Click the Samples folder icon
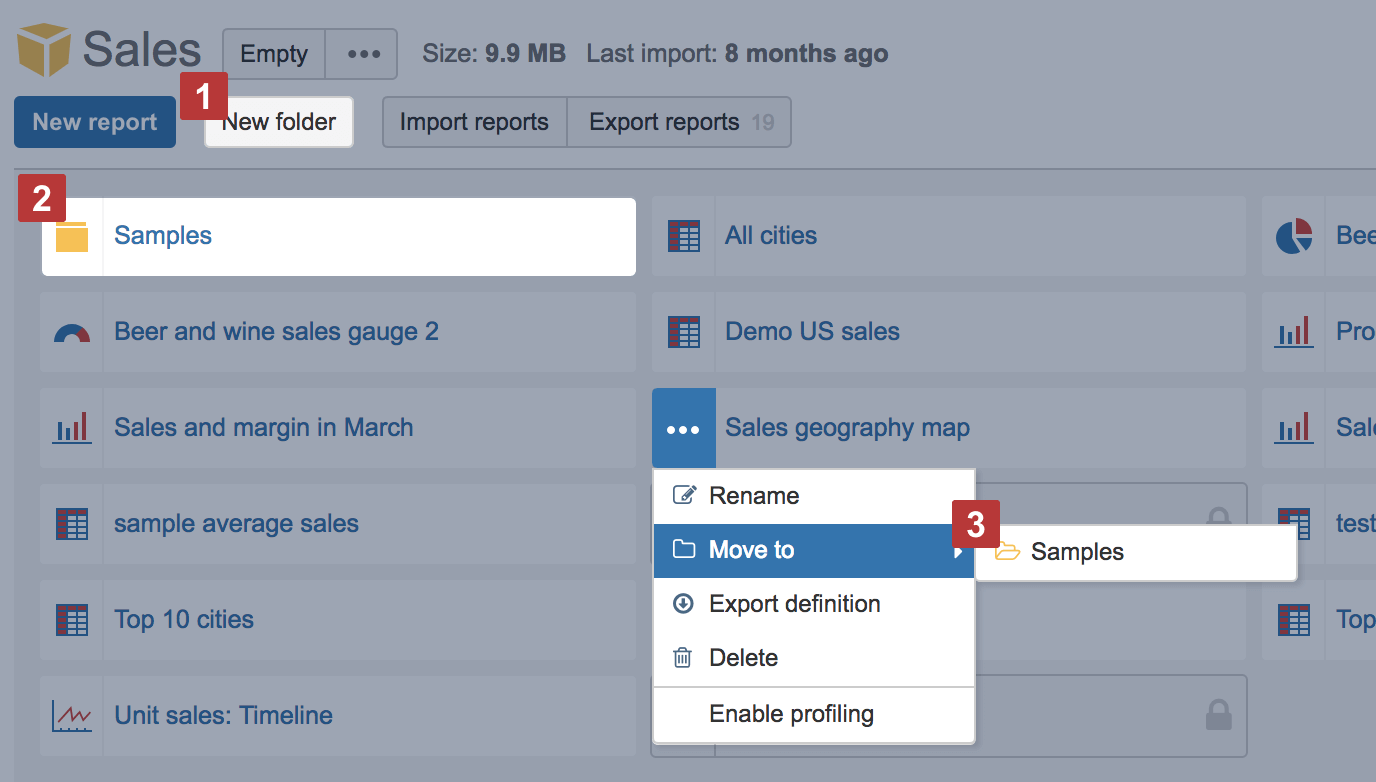Image resolution: width=1376 pixels, height=782 pixels. [72, 236]
